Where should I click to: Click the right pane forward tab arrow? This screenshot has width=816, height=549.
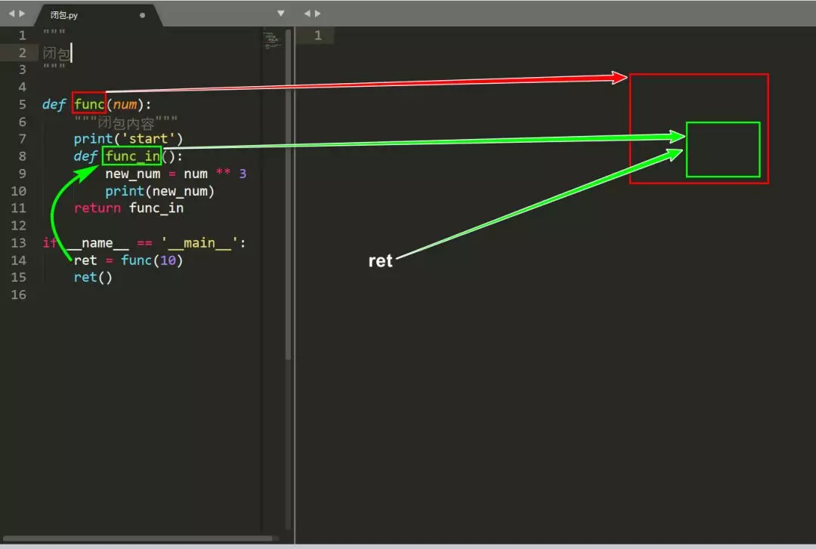point(317,14)
